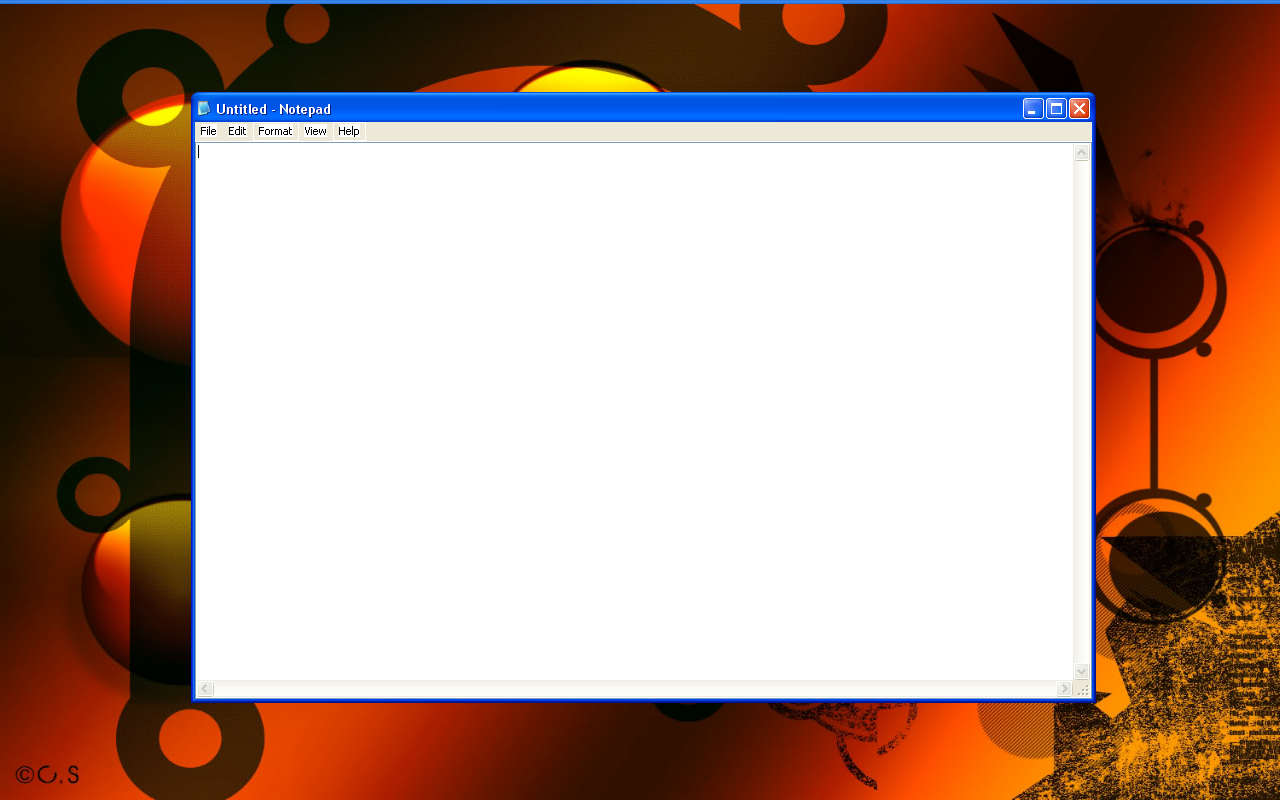
Task: Open the Format menu
Action: [x=274, y=130]
